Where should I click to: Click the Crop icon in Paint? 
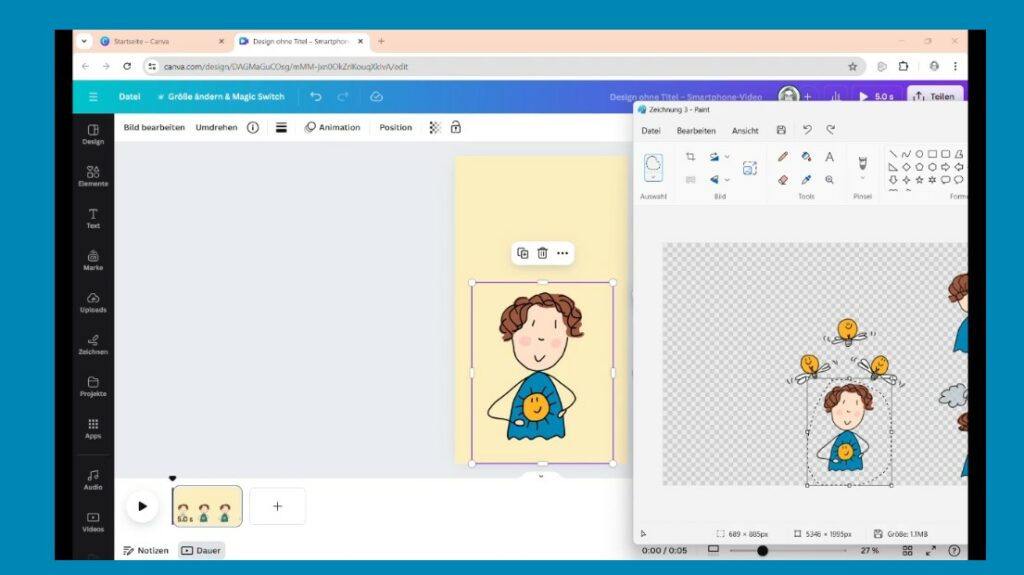(690, 157)
